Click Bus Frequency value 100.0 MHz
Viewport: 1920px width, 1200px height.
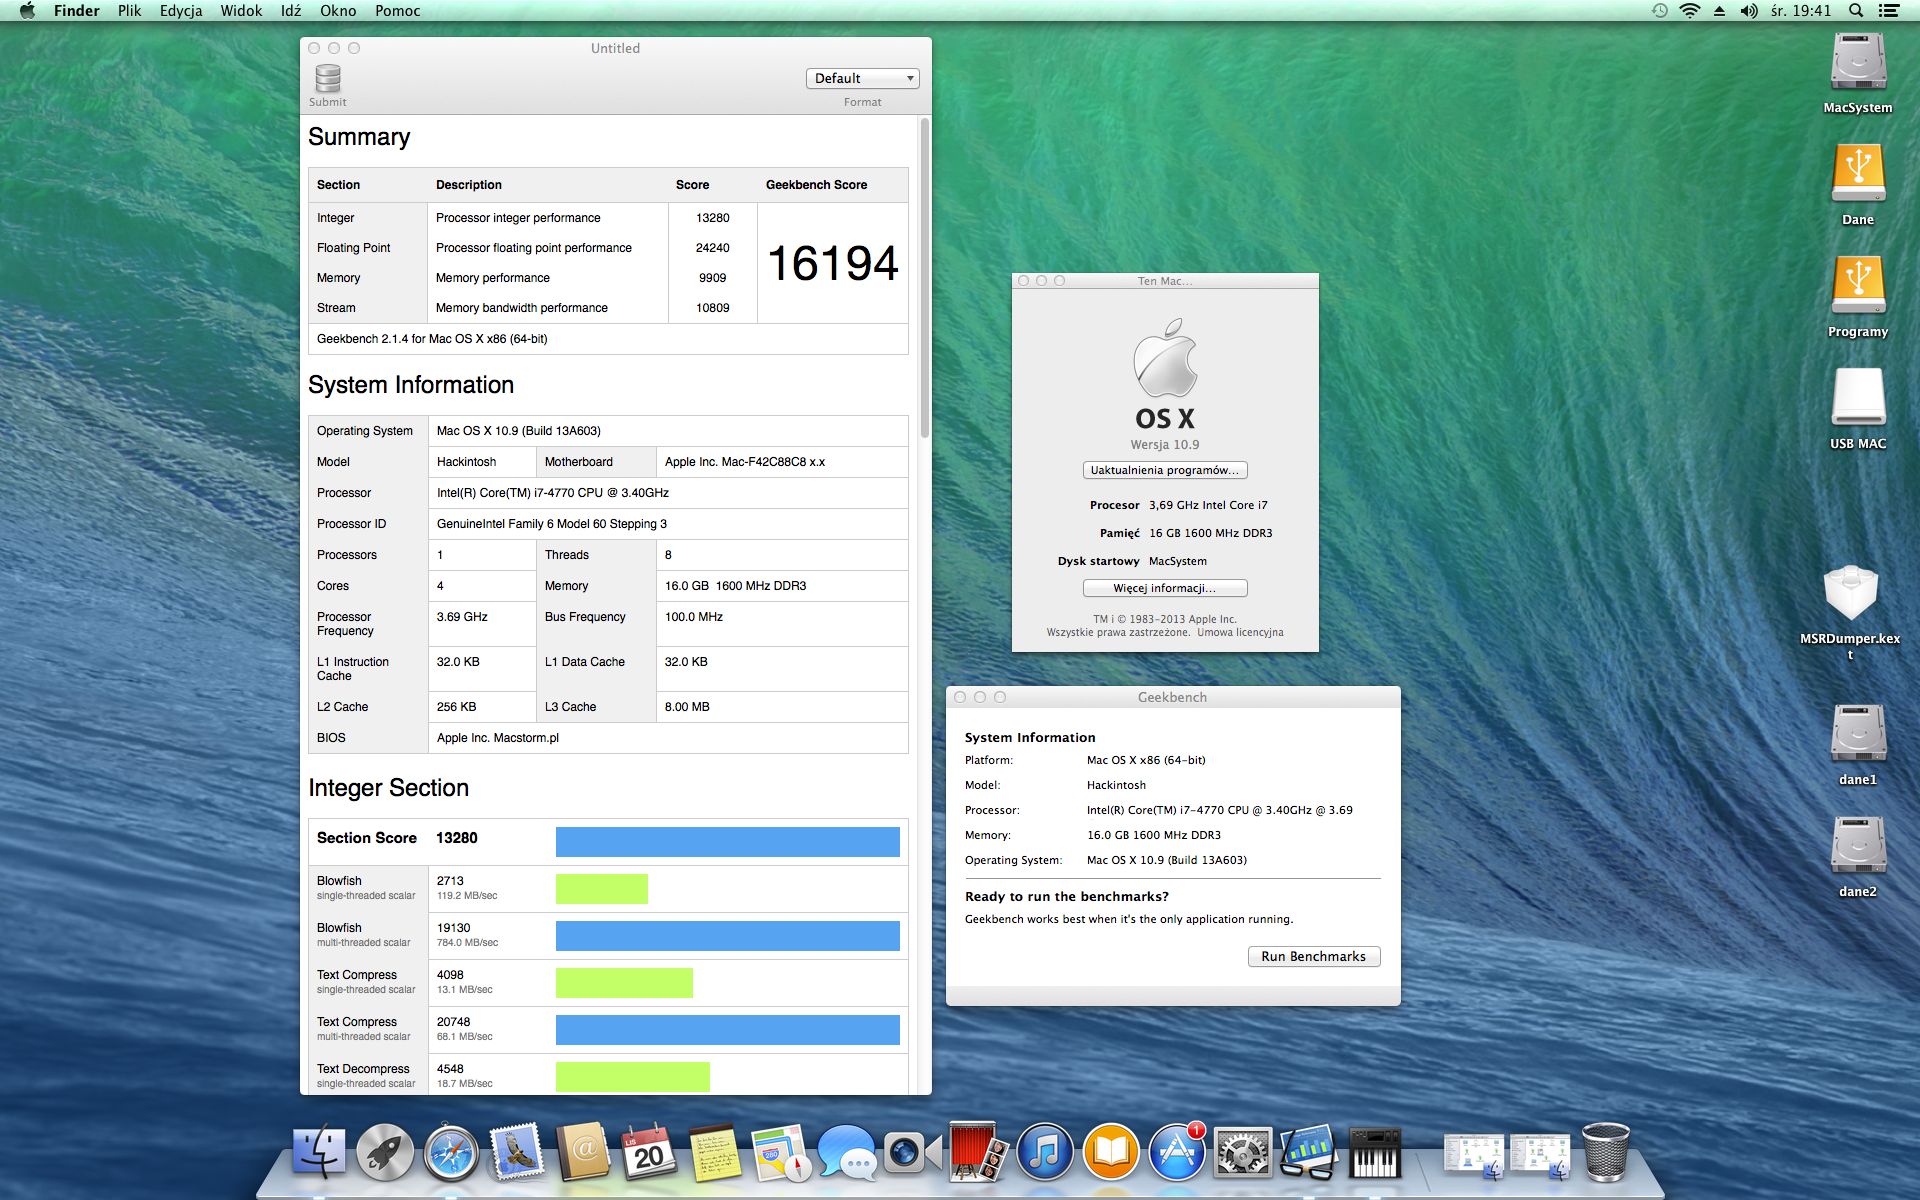[x=694, y=617]
